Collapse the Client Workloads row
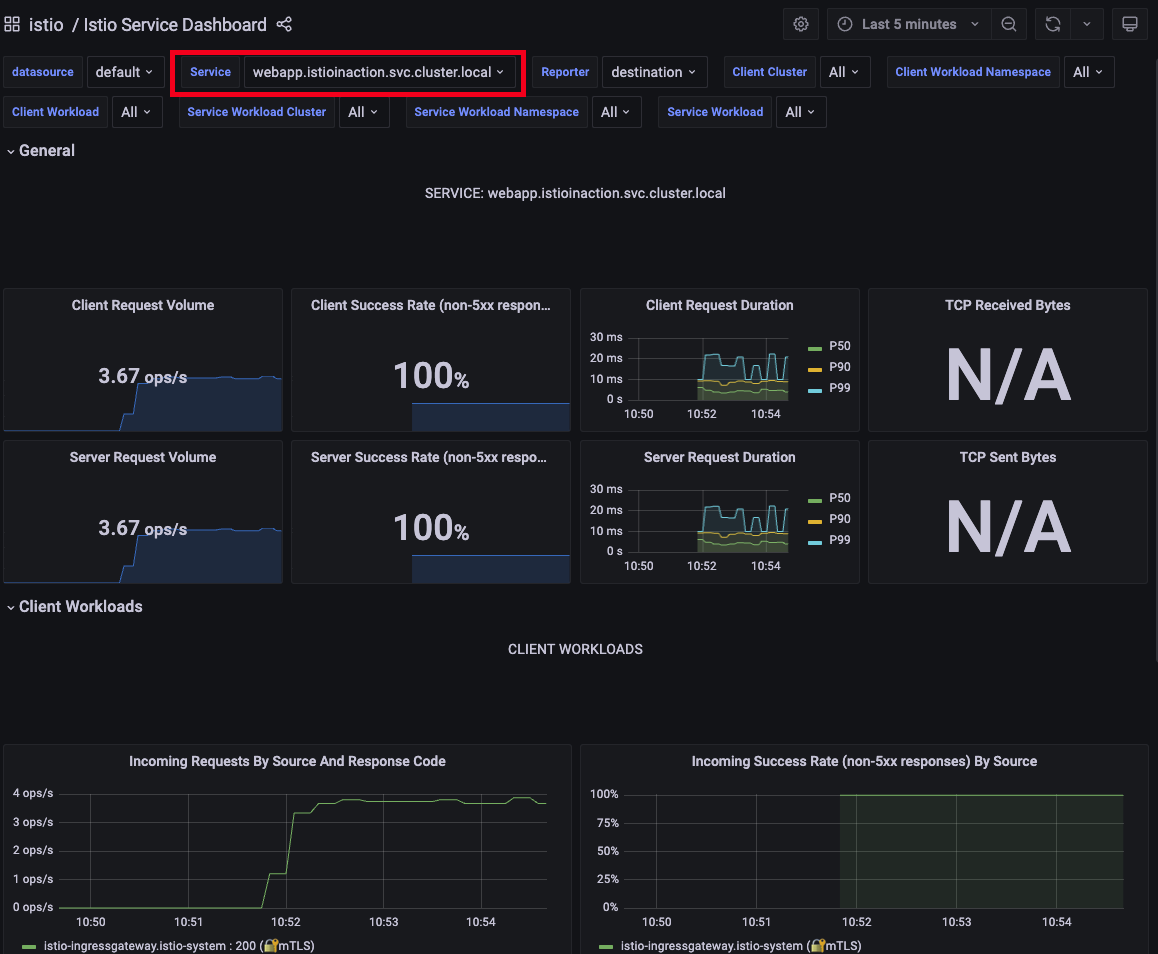The width and height of the screenshot is (1158, 954). point(75,606)
